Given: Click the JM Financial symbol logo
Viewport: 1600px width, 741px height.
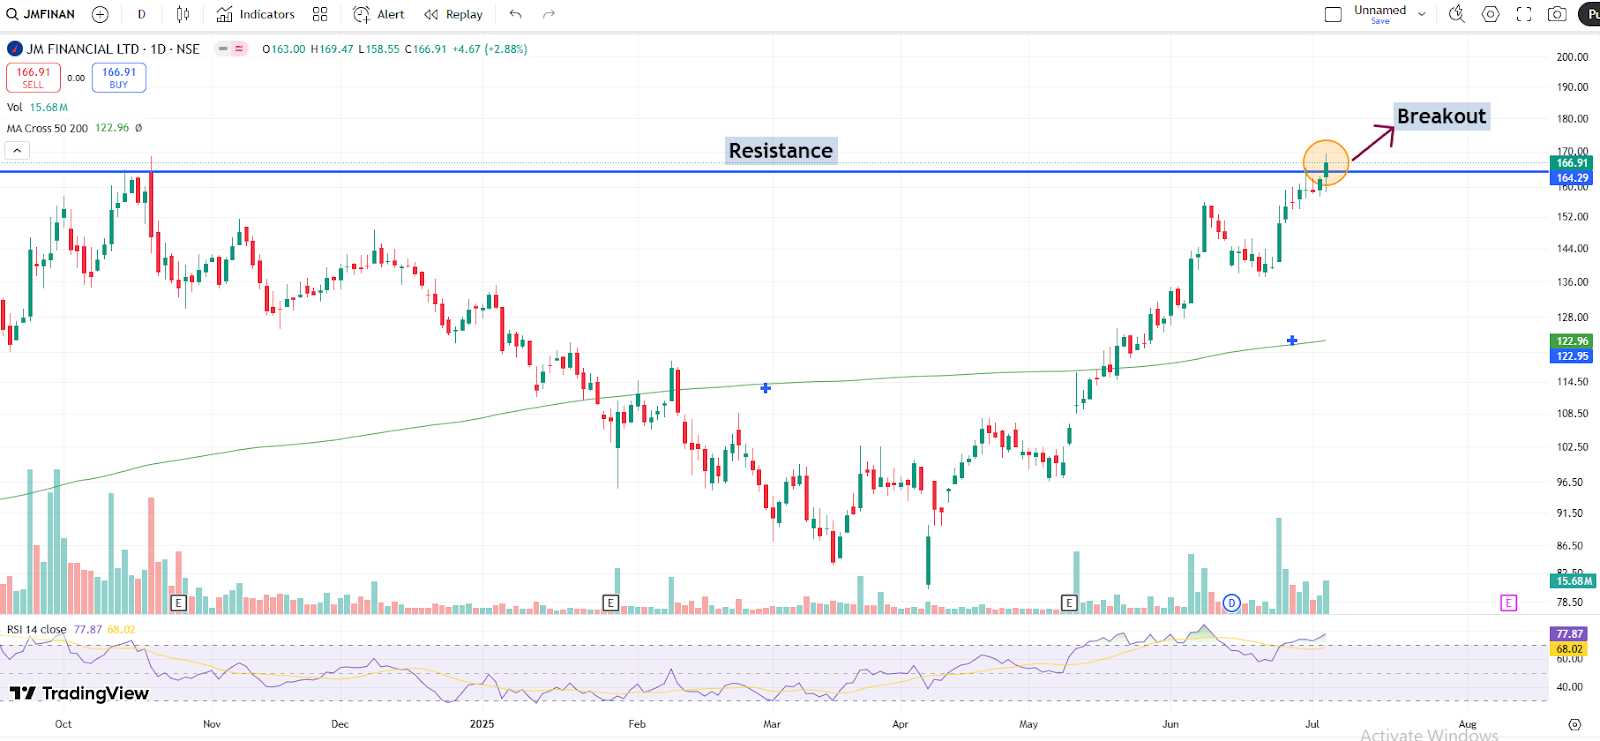Looking at the screenshot, I should [15, 48].
